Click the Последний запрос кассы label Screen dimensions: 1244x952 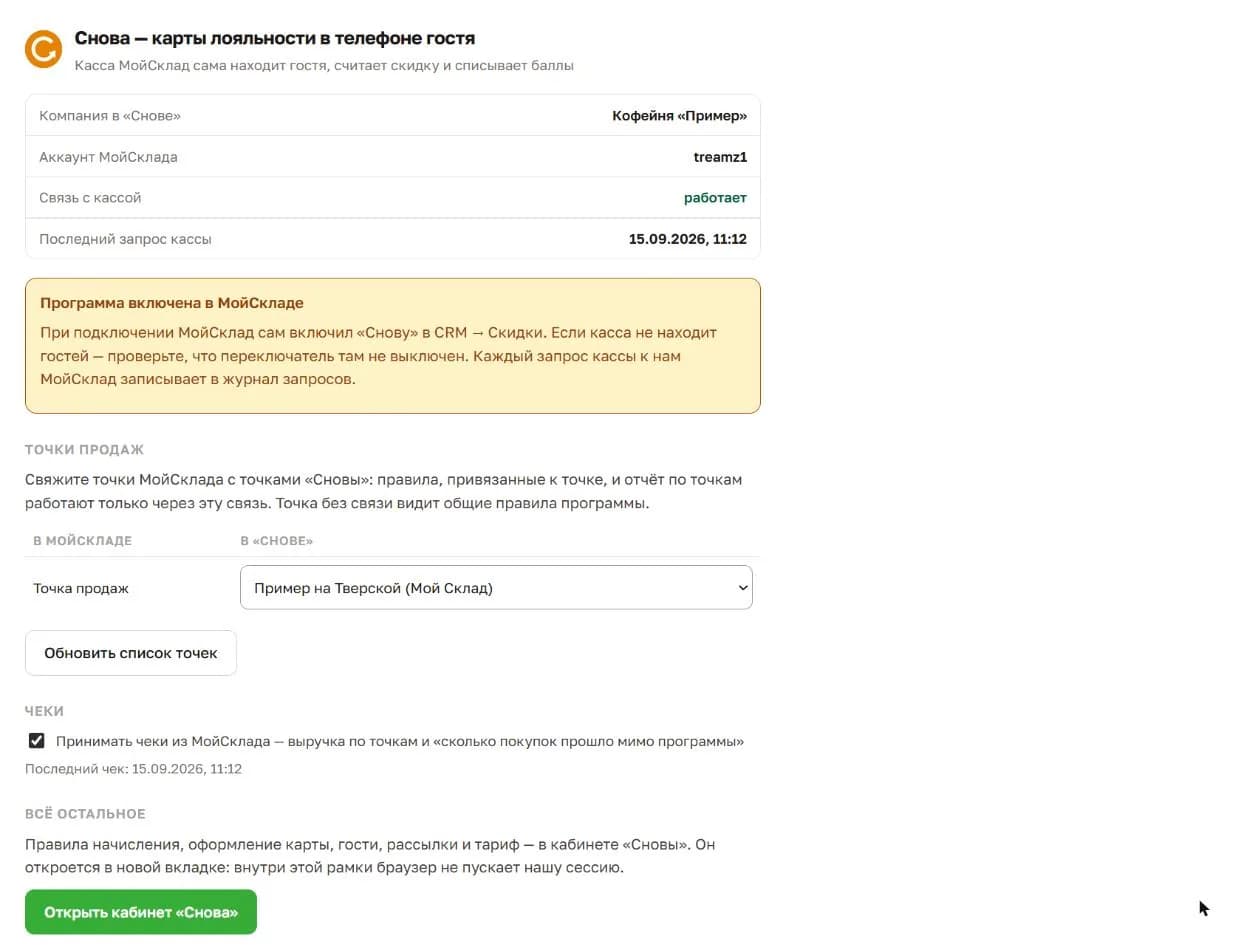click(x=125, y=239)
